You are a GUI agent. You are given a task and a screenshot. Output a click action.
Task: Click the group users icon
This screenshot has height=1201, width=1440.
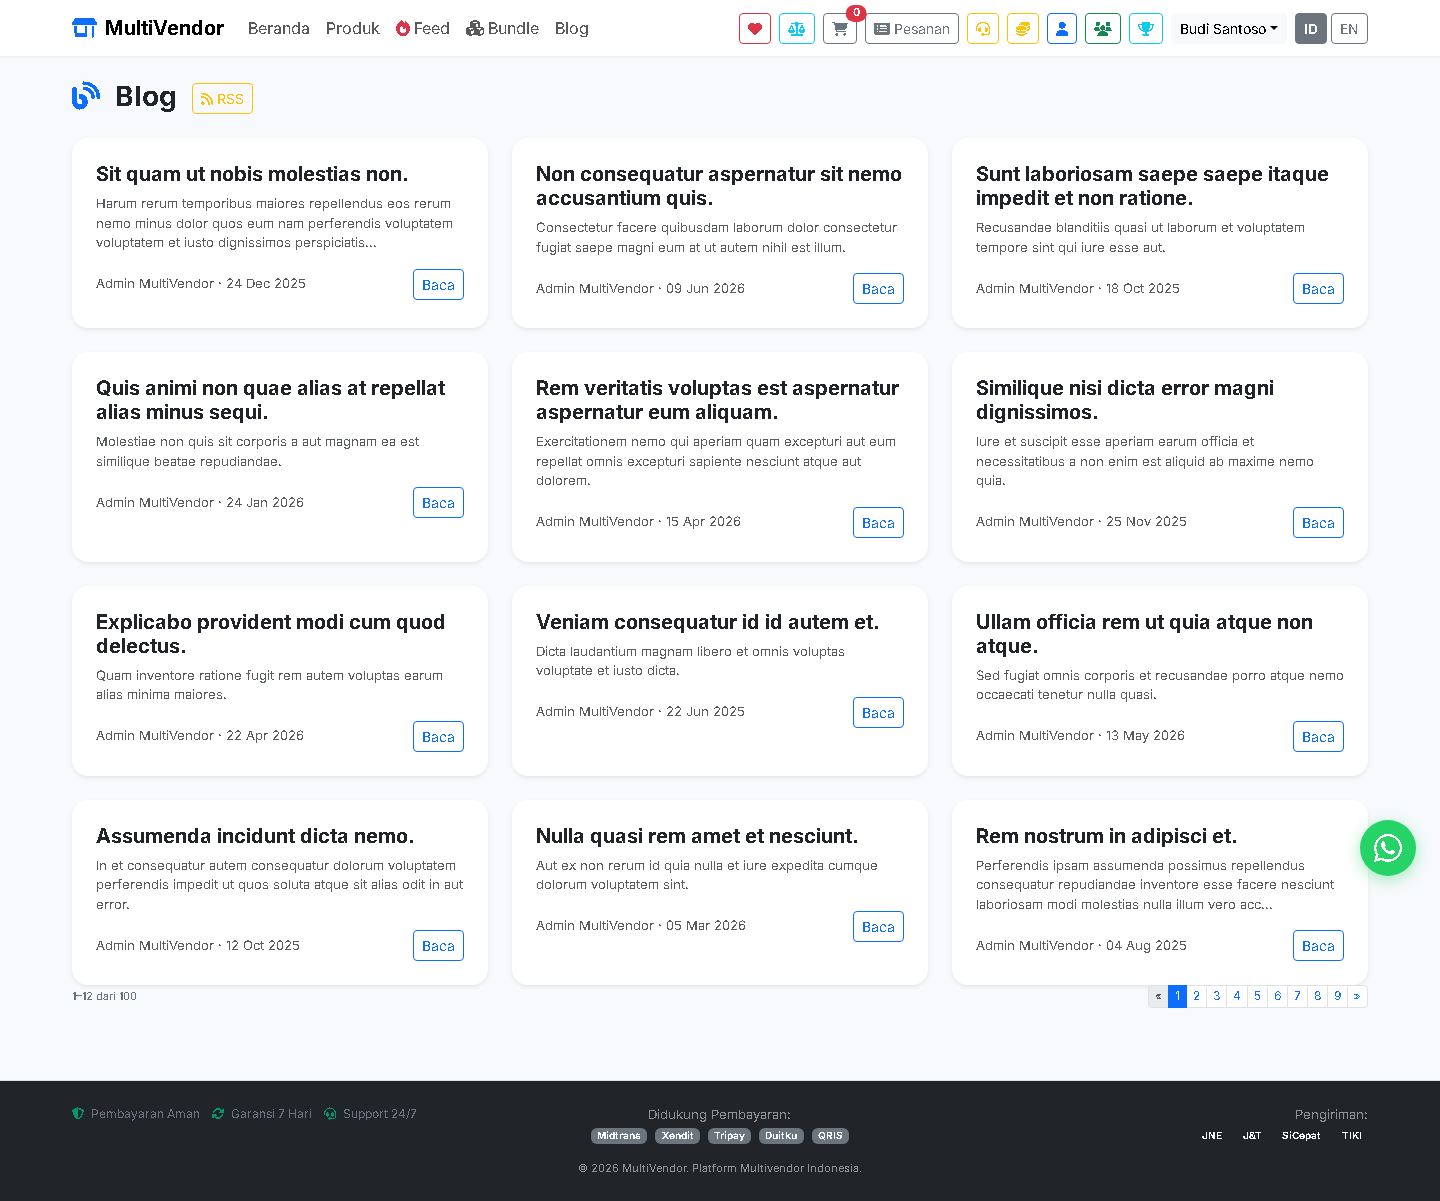point(1103,29)
